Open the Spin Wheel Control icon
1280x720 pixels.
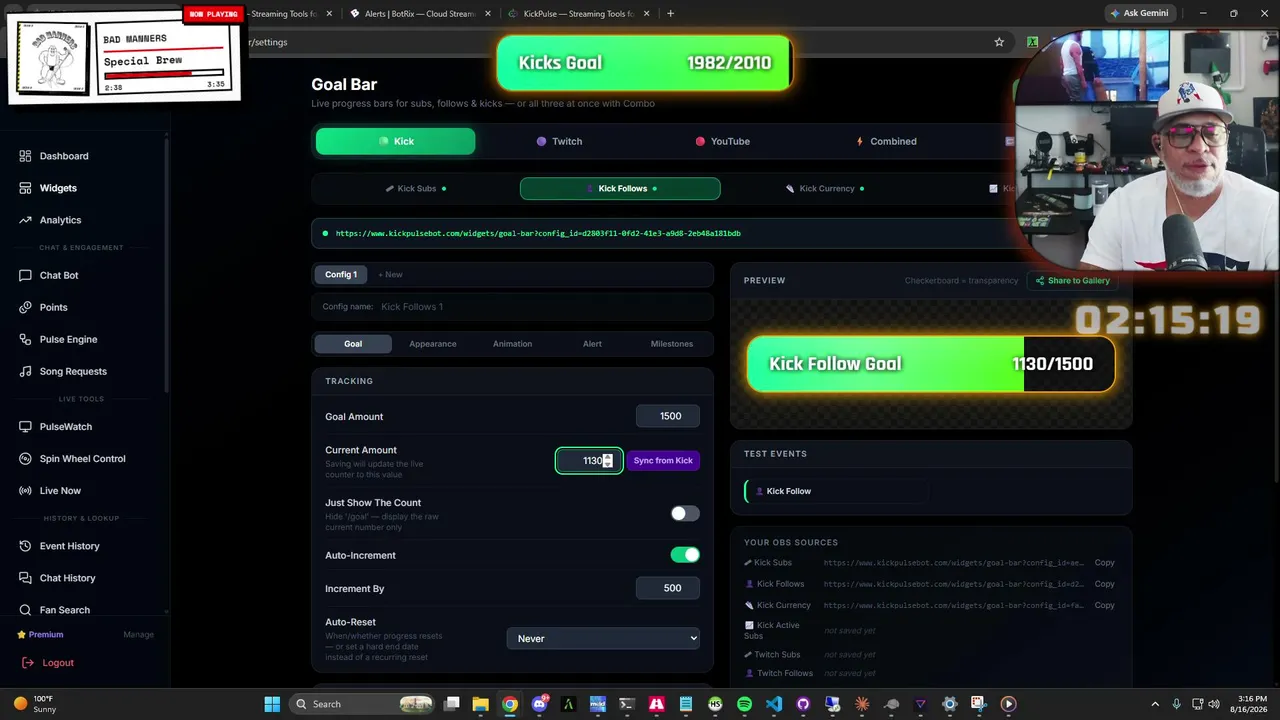coord(25,459)
